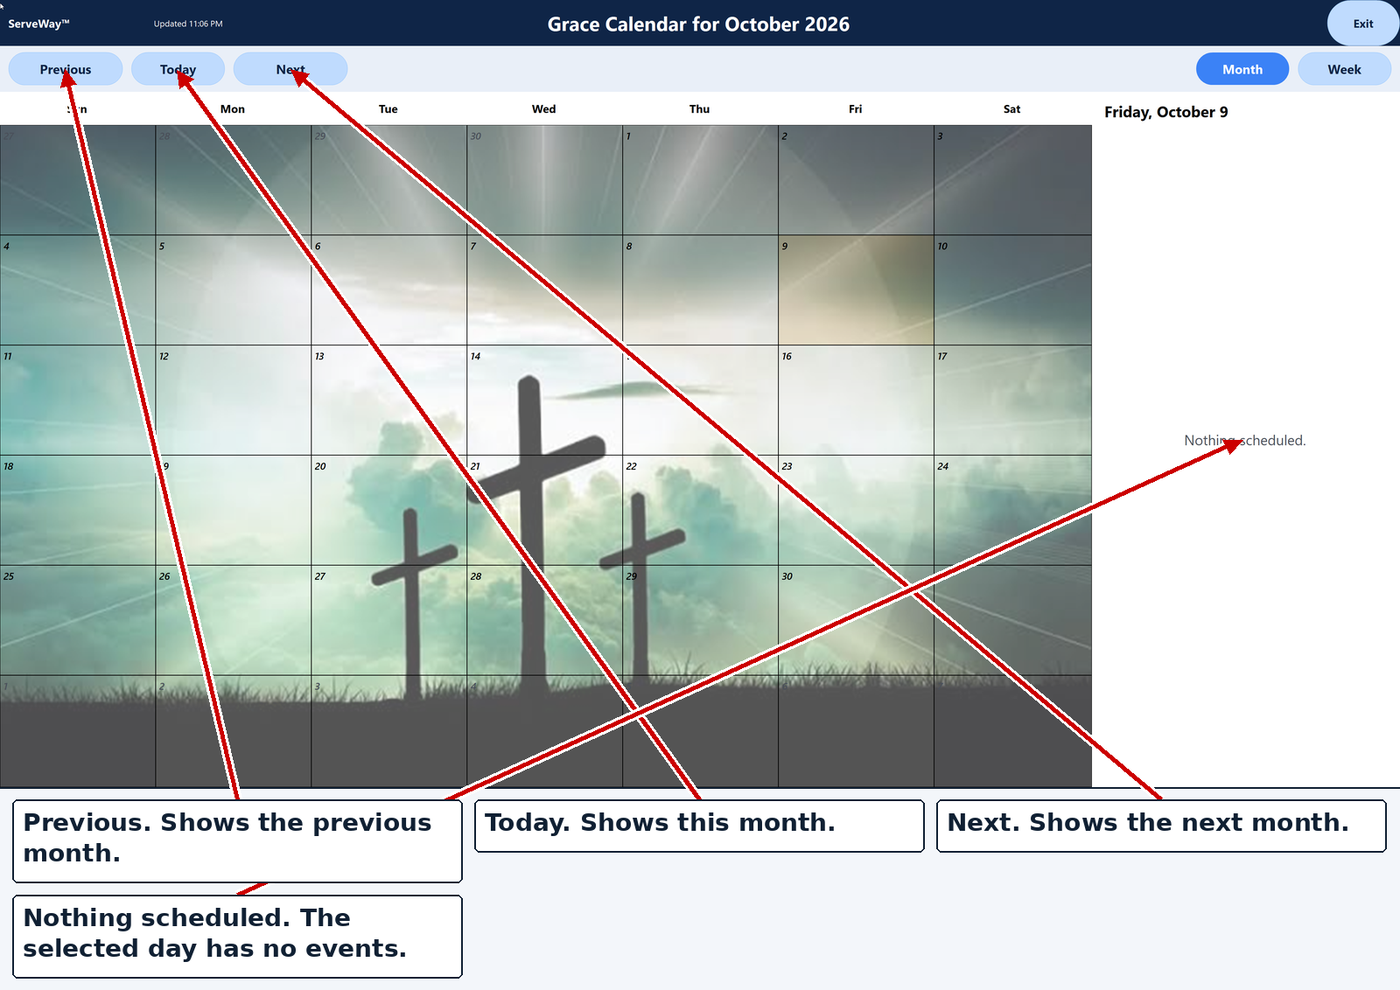This screenshot has width=1400, height=990.
Task: Select day 25 cell on Sunday
Action: pyautogui.click(x=78, y=620)
